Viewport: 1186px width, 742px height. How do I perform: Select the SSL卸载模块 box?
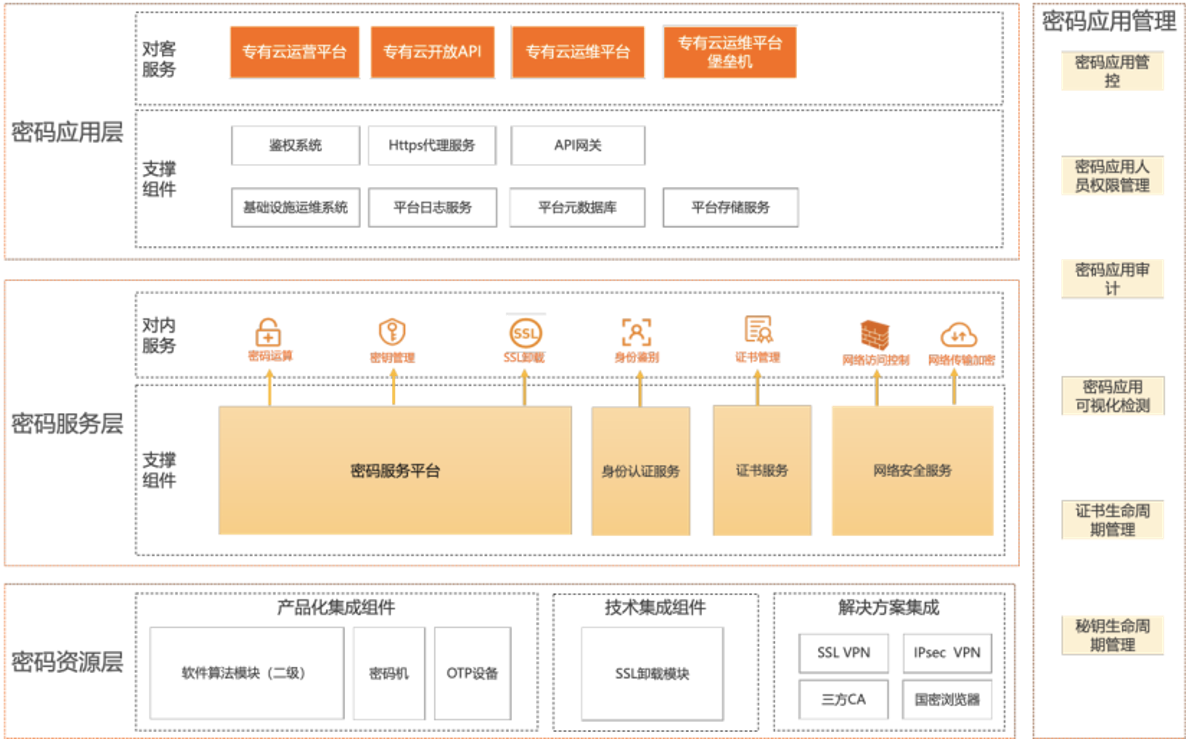click(x=652, y=673)
